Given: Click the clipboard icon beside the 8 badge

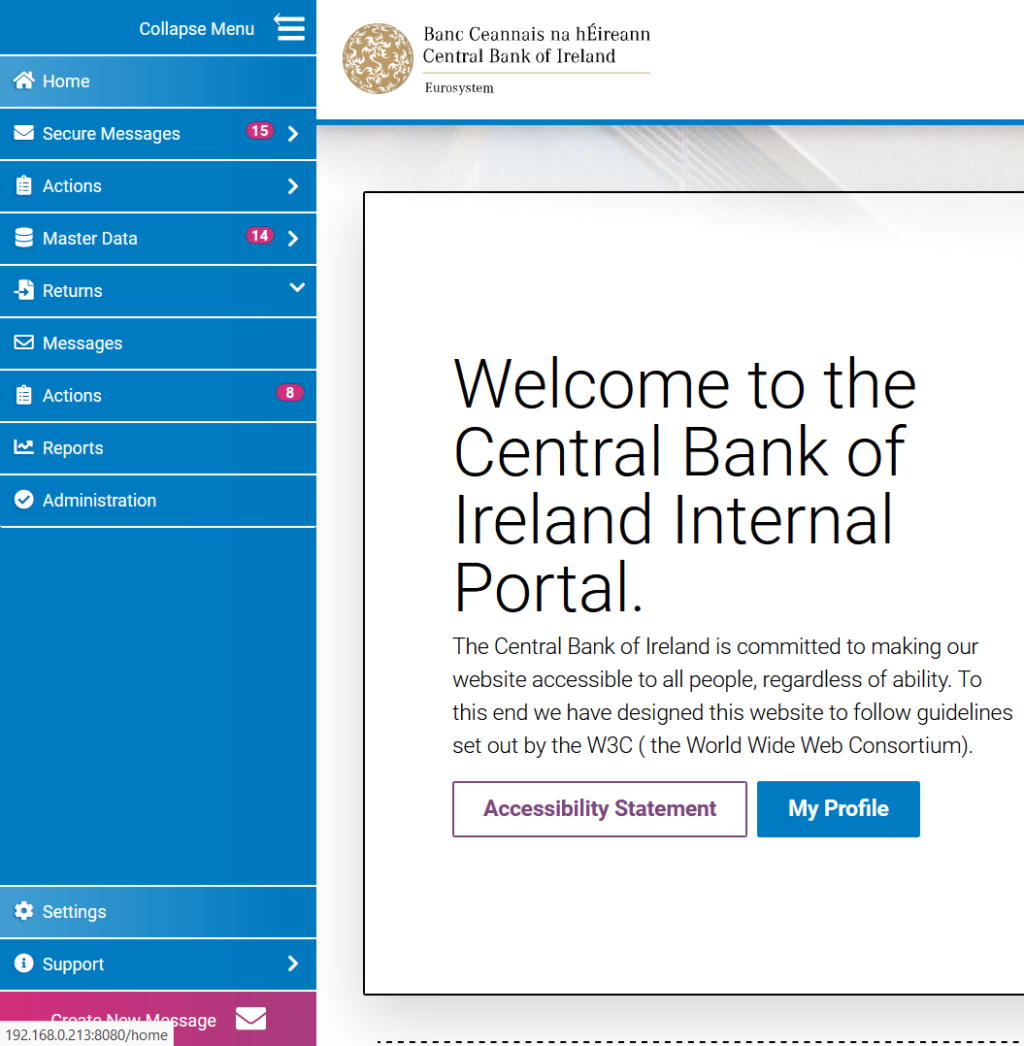Looking at the screenshot, I should click(24, 395).
